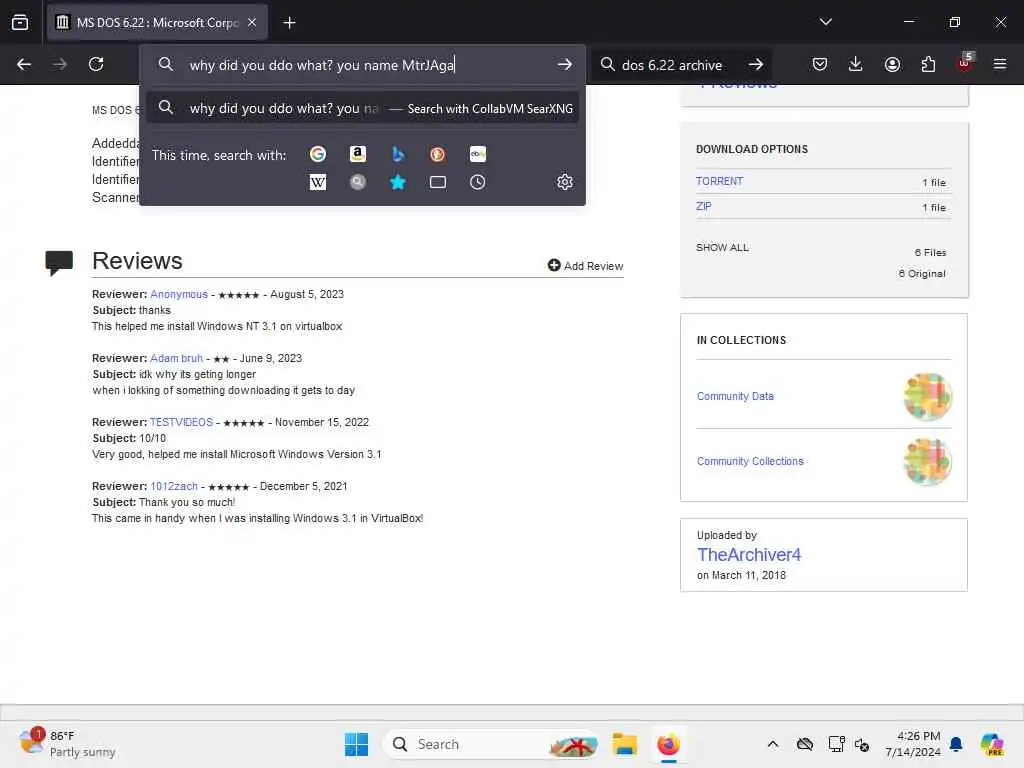Click SHOW ALL download files
The image size is (1024, 768).
tap(722, 248)
